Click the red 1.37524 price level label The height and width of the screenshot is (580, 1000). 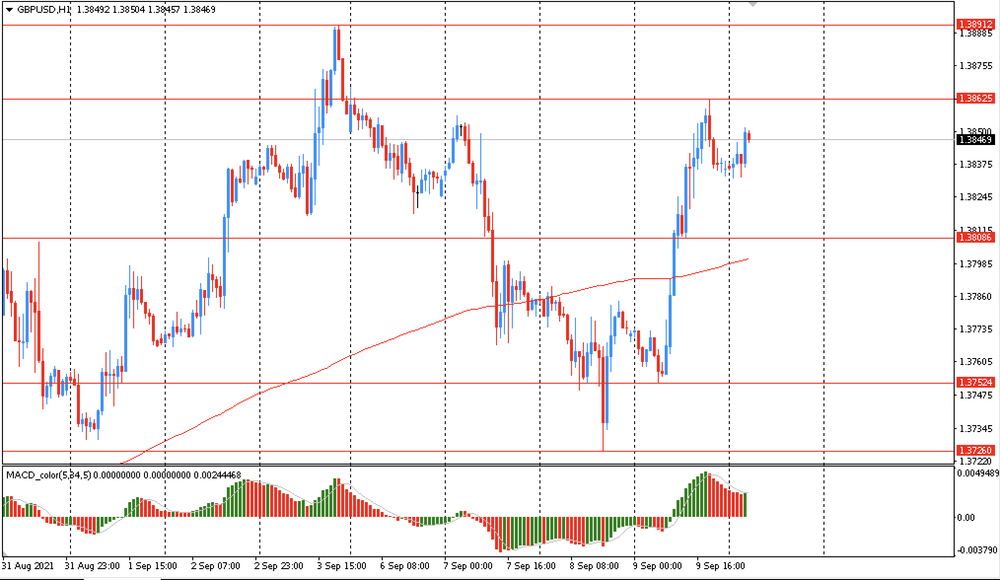976,382
